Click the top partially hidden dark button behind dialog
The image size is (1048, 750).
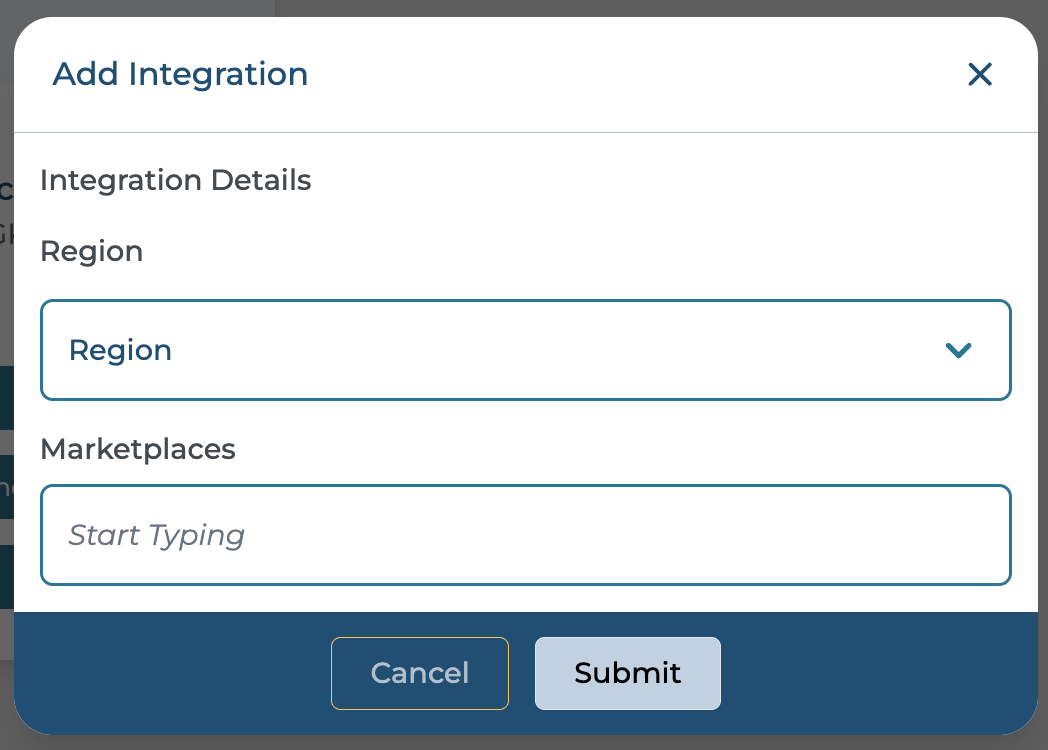click(x=6, y=398)
